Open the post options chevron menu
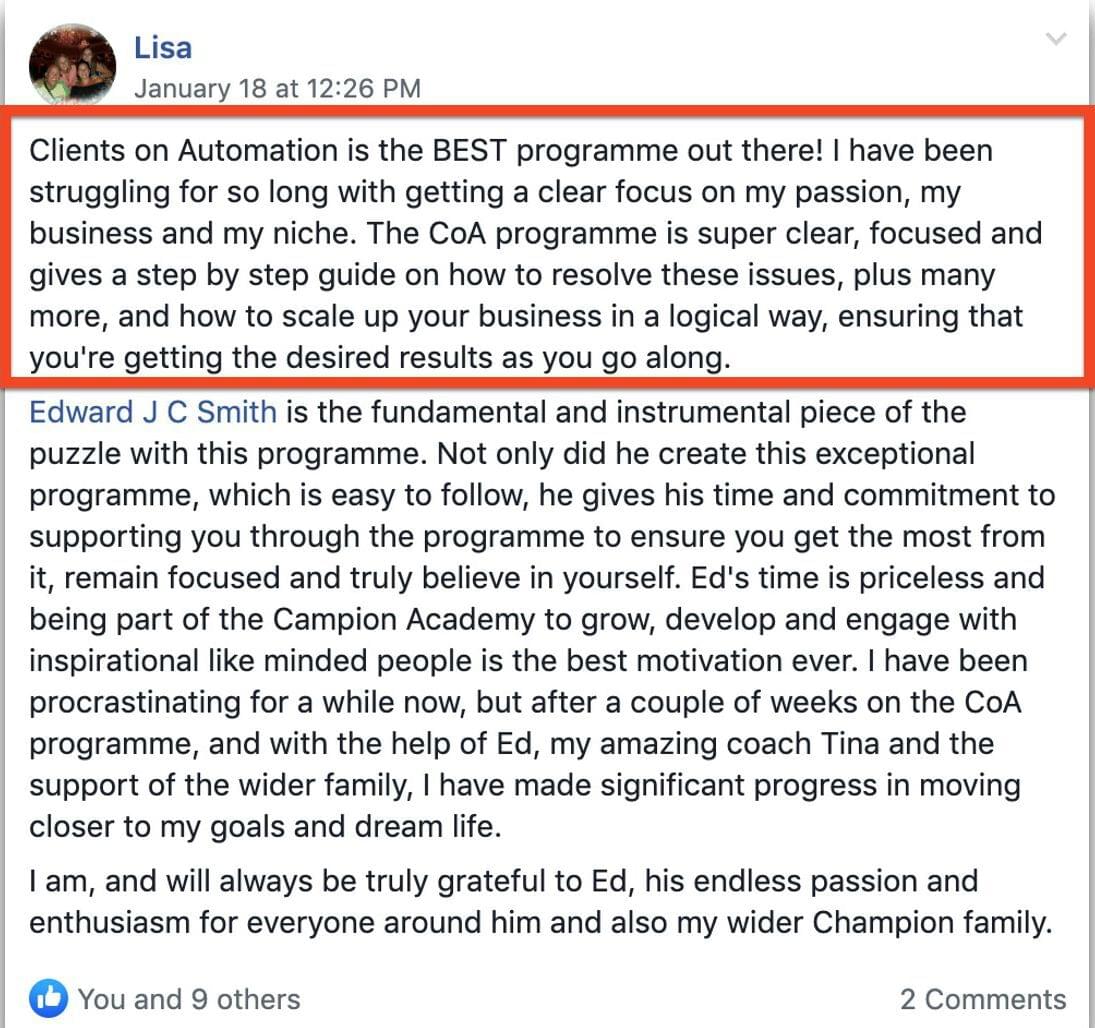This screenshot has width=1095, height=1028. pyautogui.click(x=1056, y=38)
